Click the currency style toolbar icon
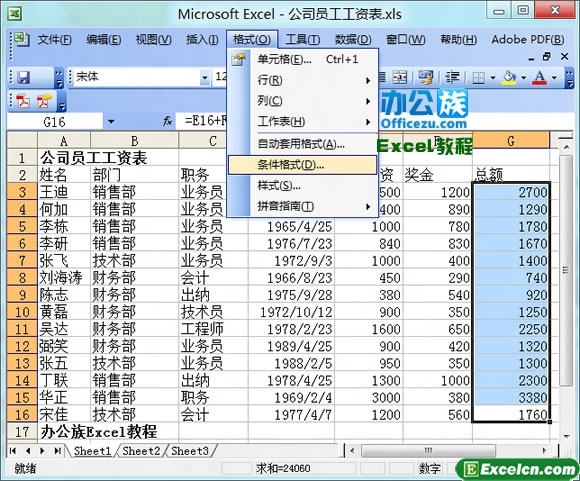580x481 pixels. click(x=425, y=77)
